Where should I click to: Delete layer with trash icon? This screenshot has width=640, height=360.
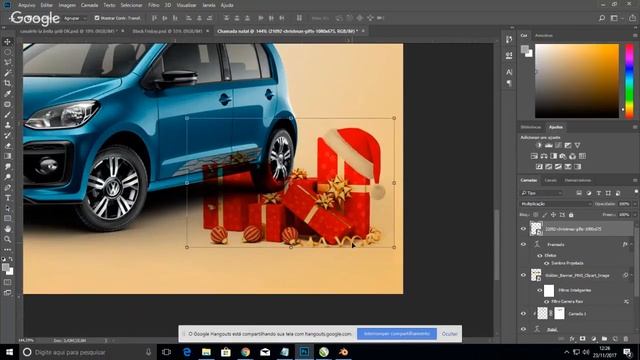(626, 339)
